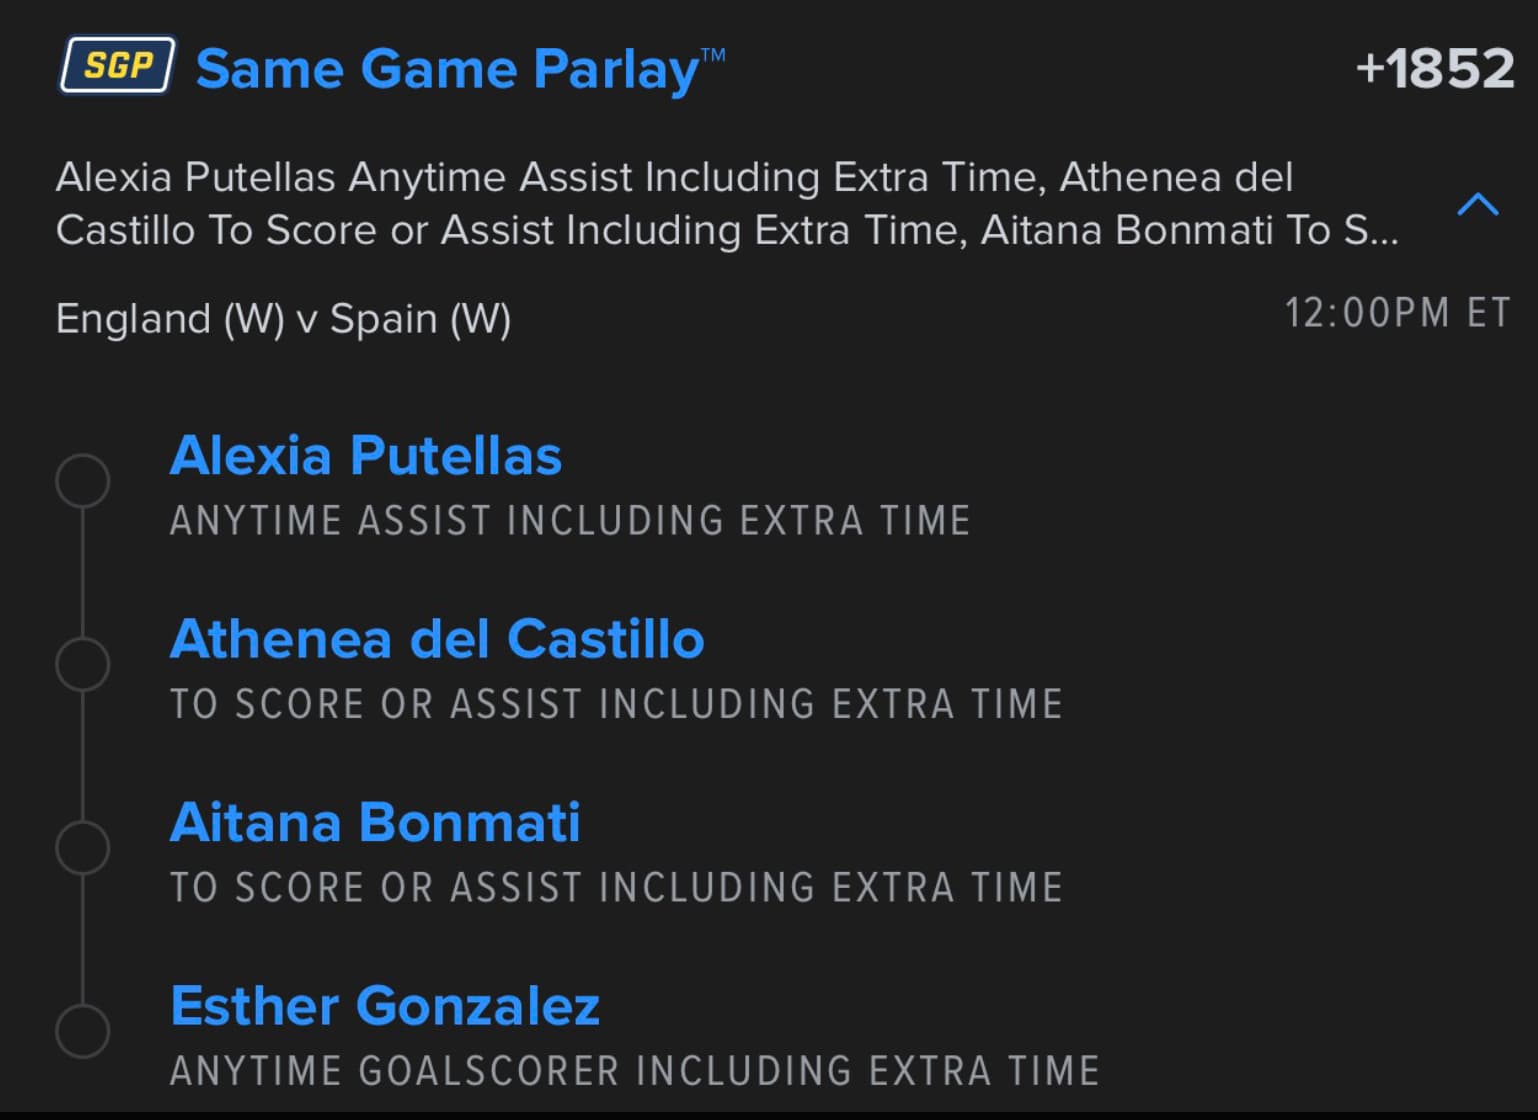
Task: Click the 12:00PM ET start time
Action: click(1396, 313)
